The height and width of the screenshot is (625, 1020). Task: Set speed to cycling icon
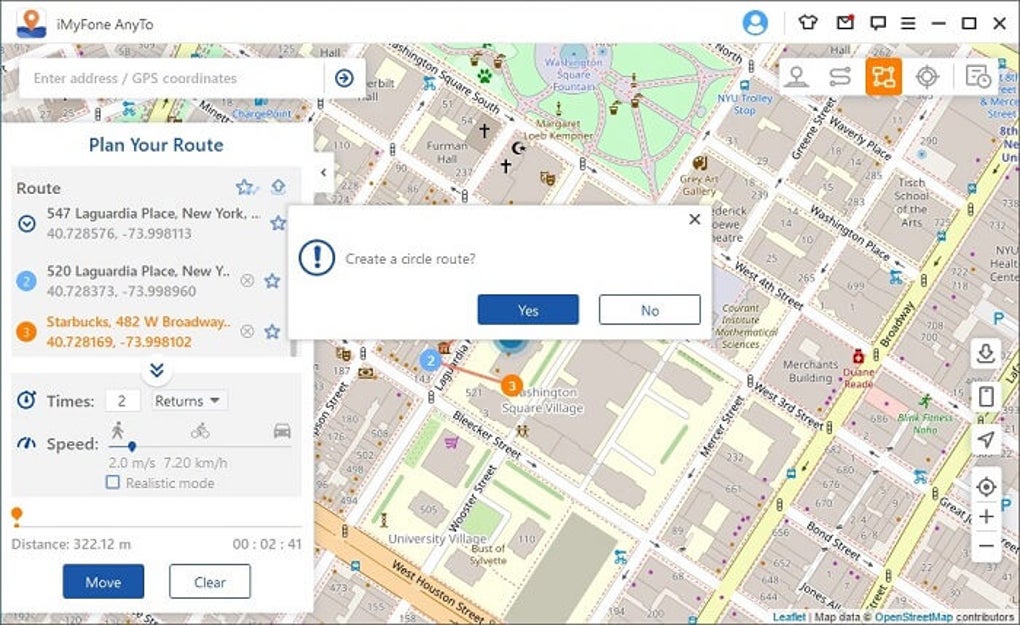[200, 431]
